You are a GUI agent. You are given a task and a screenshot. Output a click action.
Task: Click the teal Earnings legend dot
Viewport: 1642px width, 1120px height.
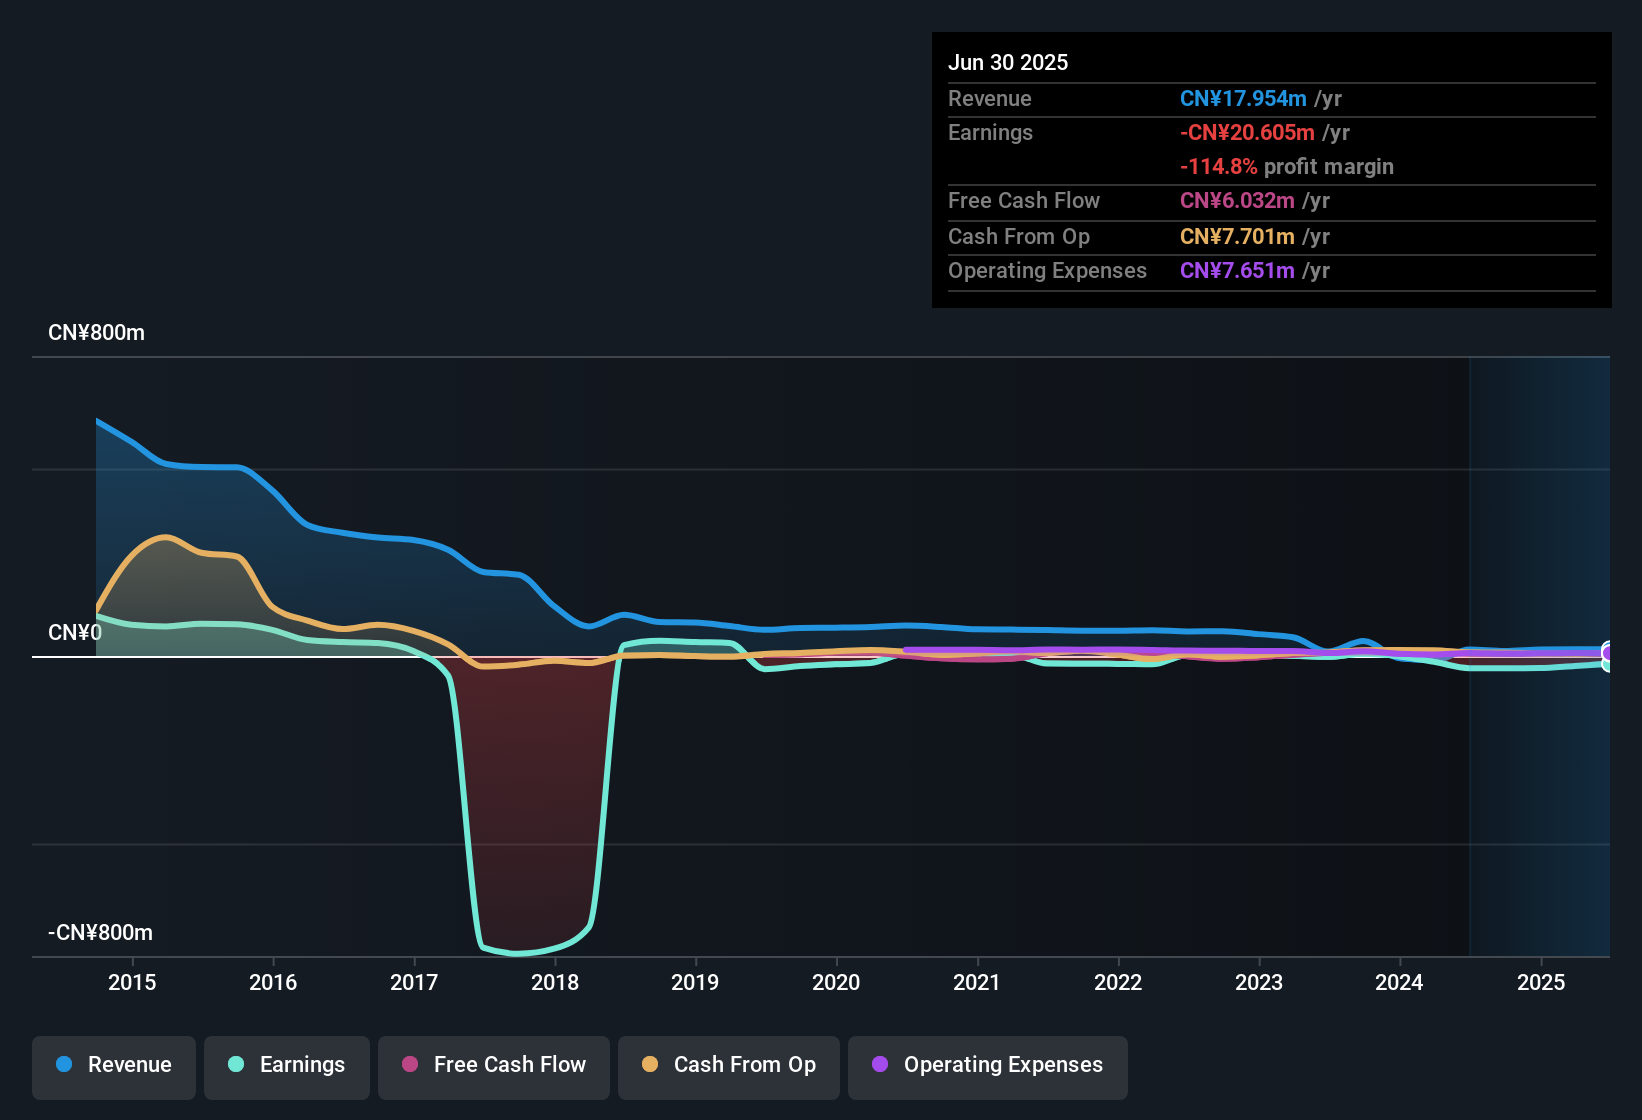[x=236, y=1065]
